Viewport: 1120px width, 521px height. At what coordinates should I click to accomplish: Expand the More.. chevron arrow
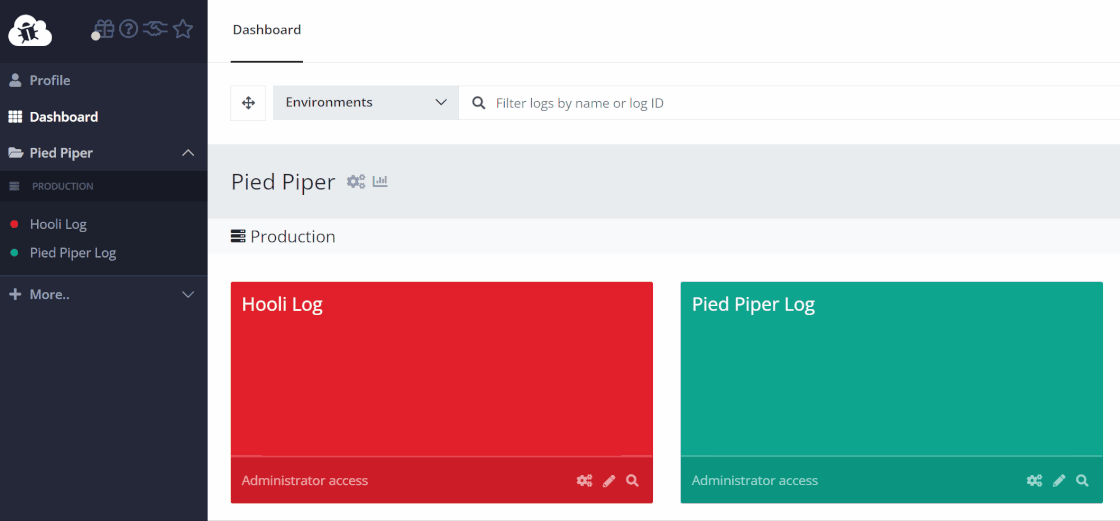click(x=188, y=294)
